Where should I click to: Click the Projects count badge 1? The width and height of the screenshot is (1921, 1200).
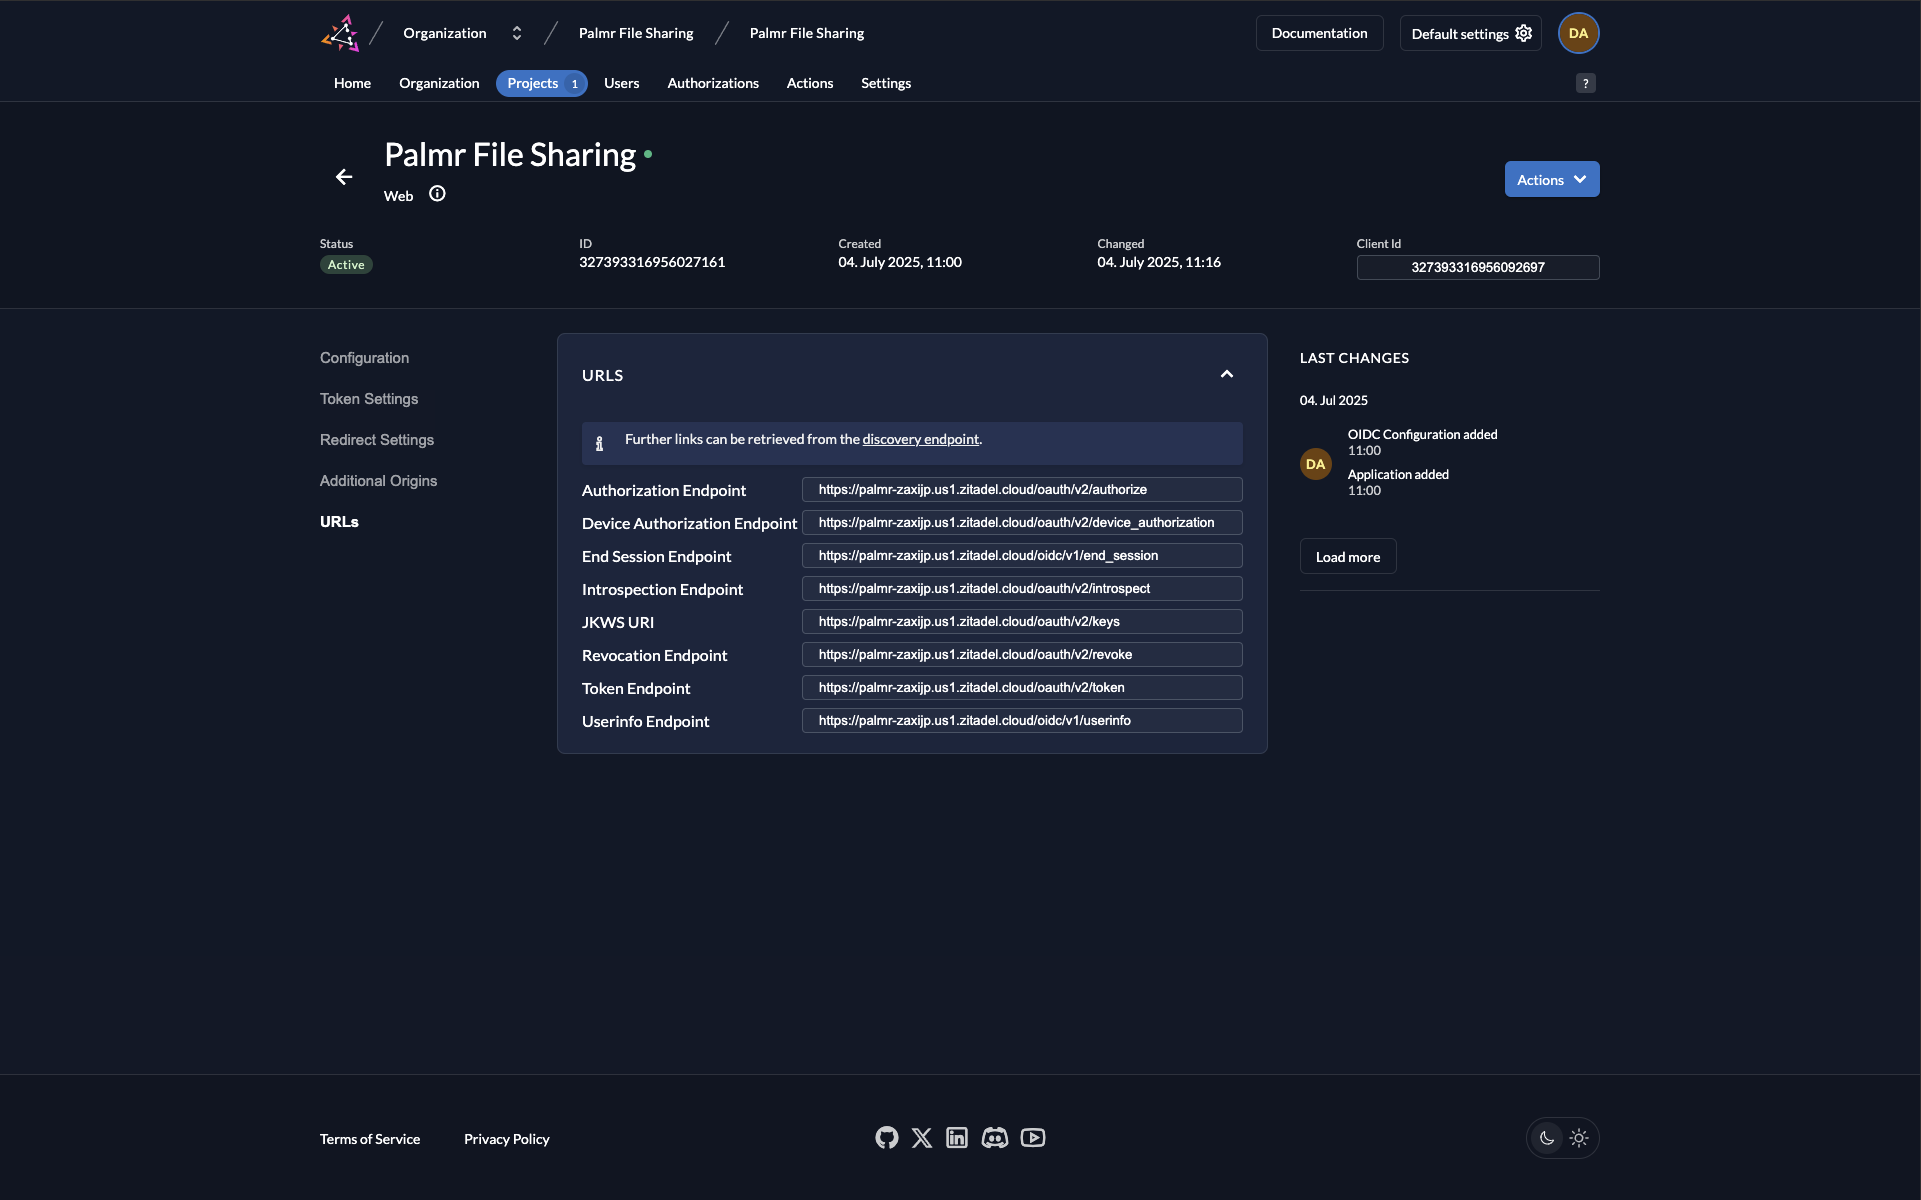coord(574,84)
